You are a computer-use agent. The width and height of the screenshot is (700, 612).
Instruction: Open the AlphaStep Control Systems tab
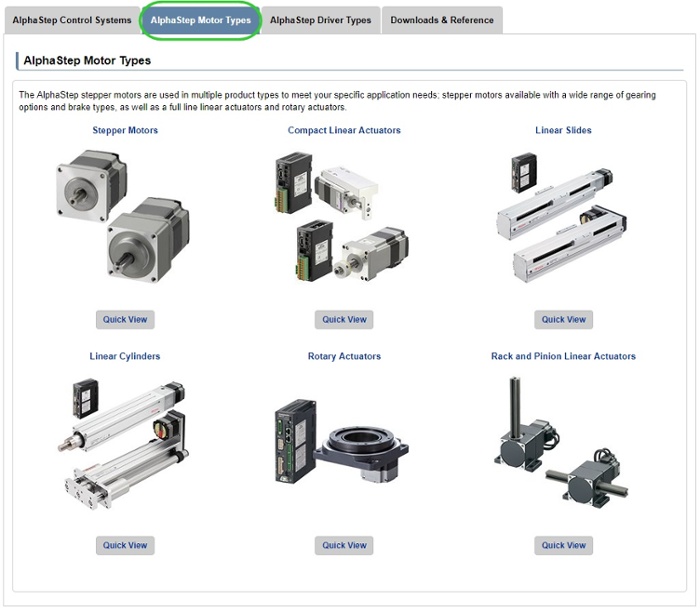[71, 20]
